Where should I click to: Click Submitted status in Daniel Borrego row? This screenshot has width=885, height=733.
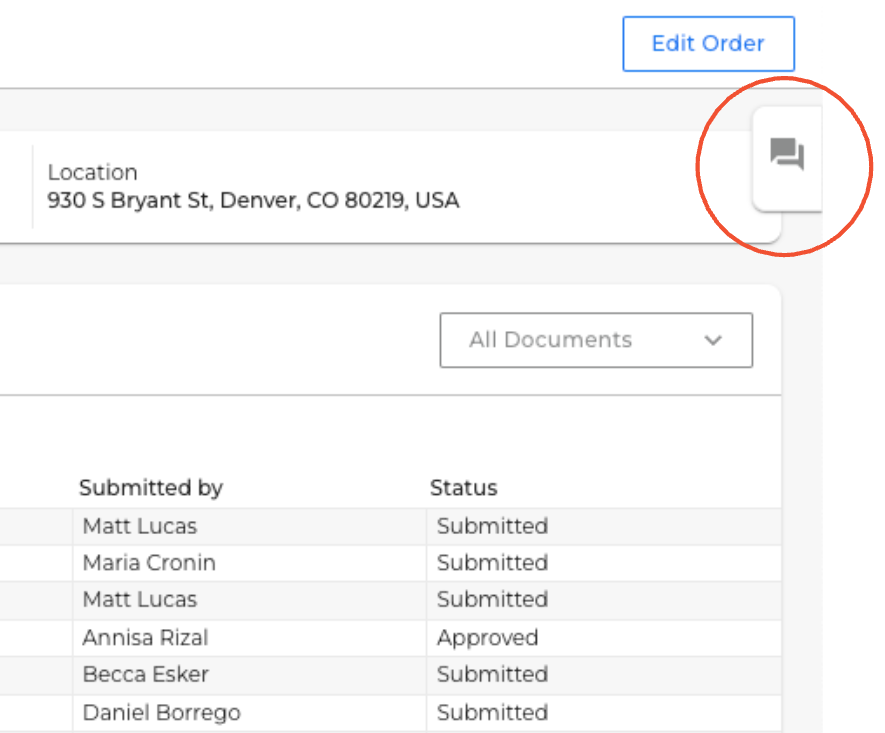coord(492,712)
